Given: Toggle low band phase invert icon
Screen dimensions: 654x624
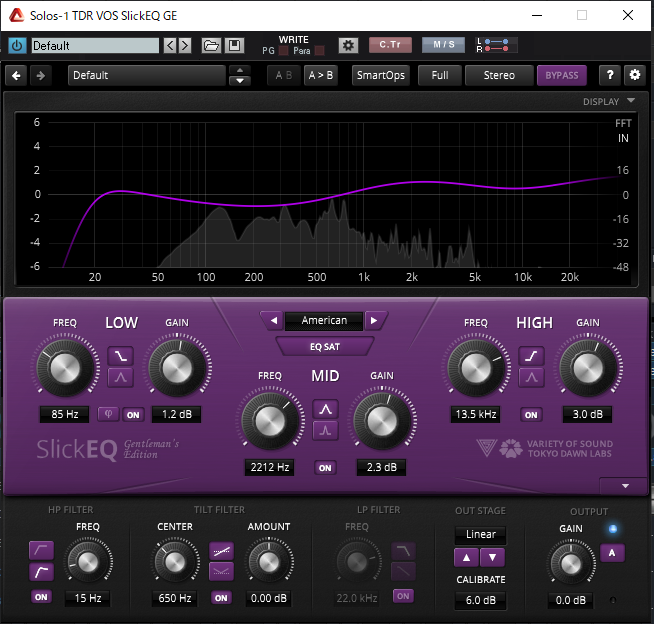Looking at the screenshot, I should (108, 414).
